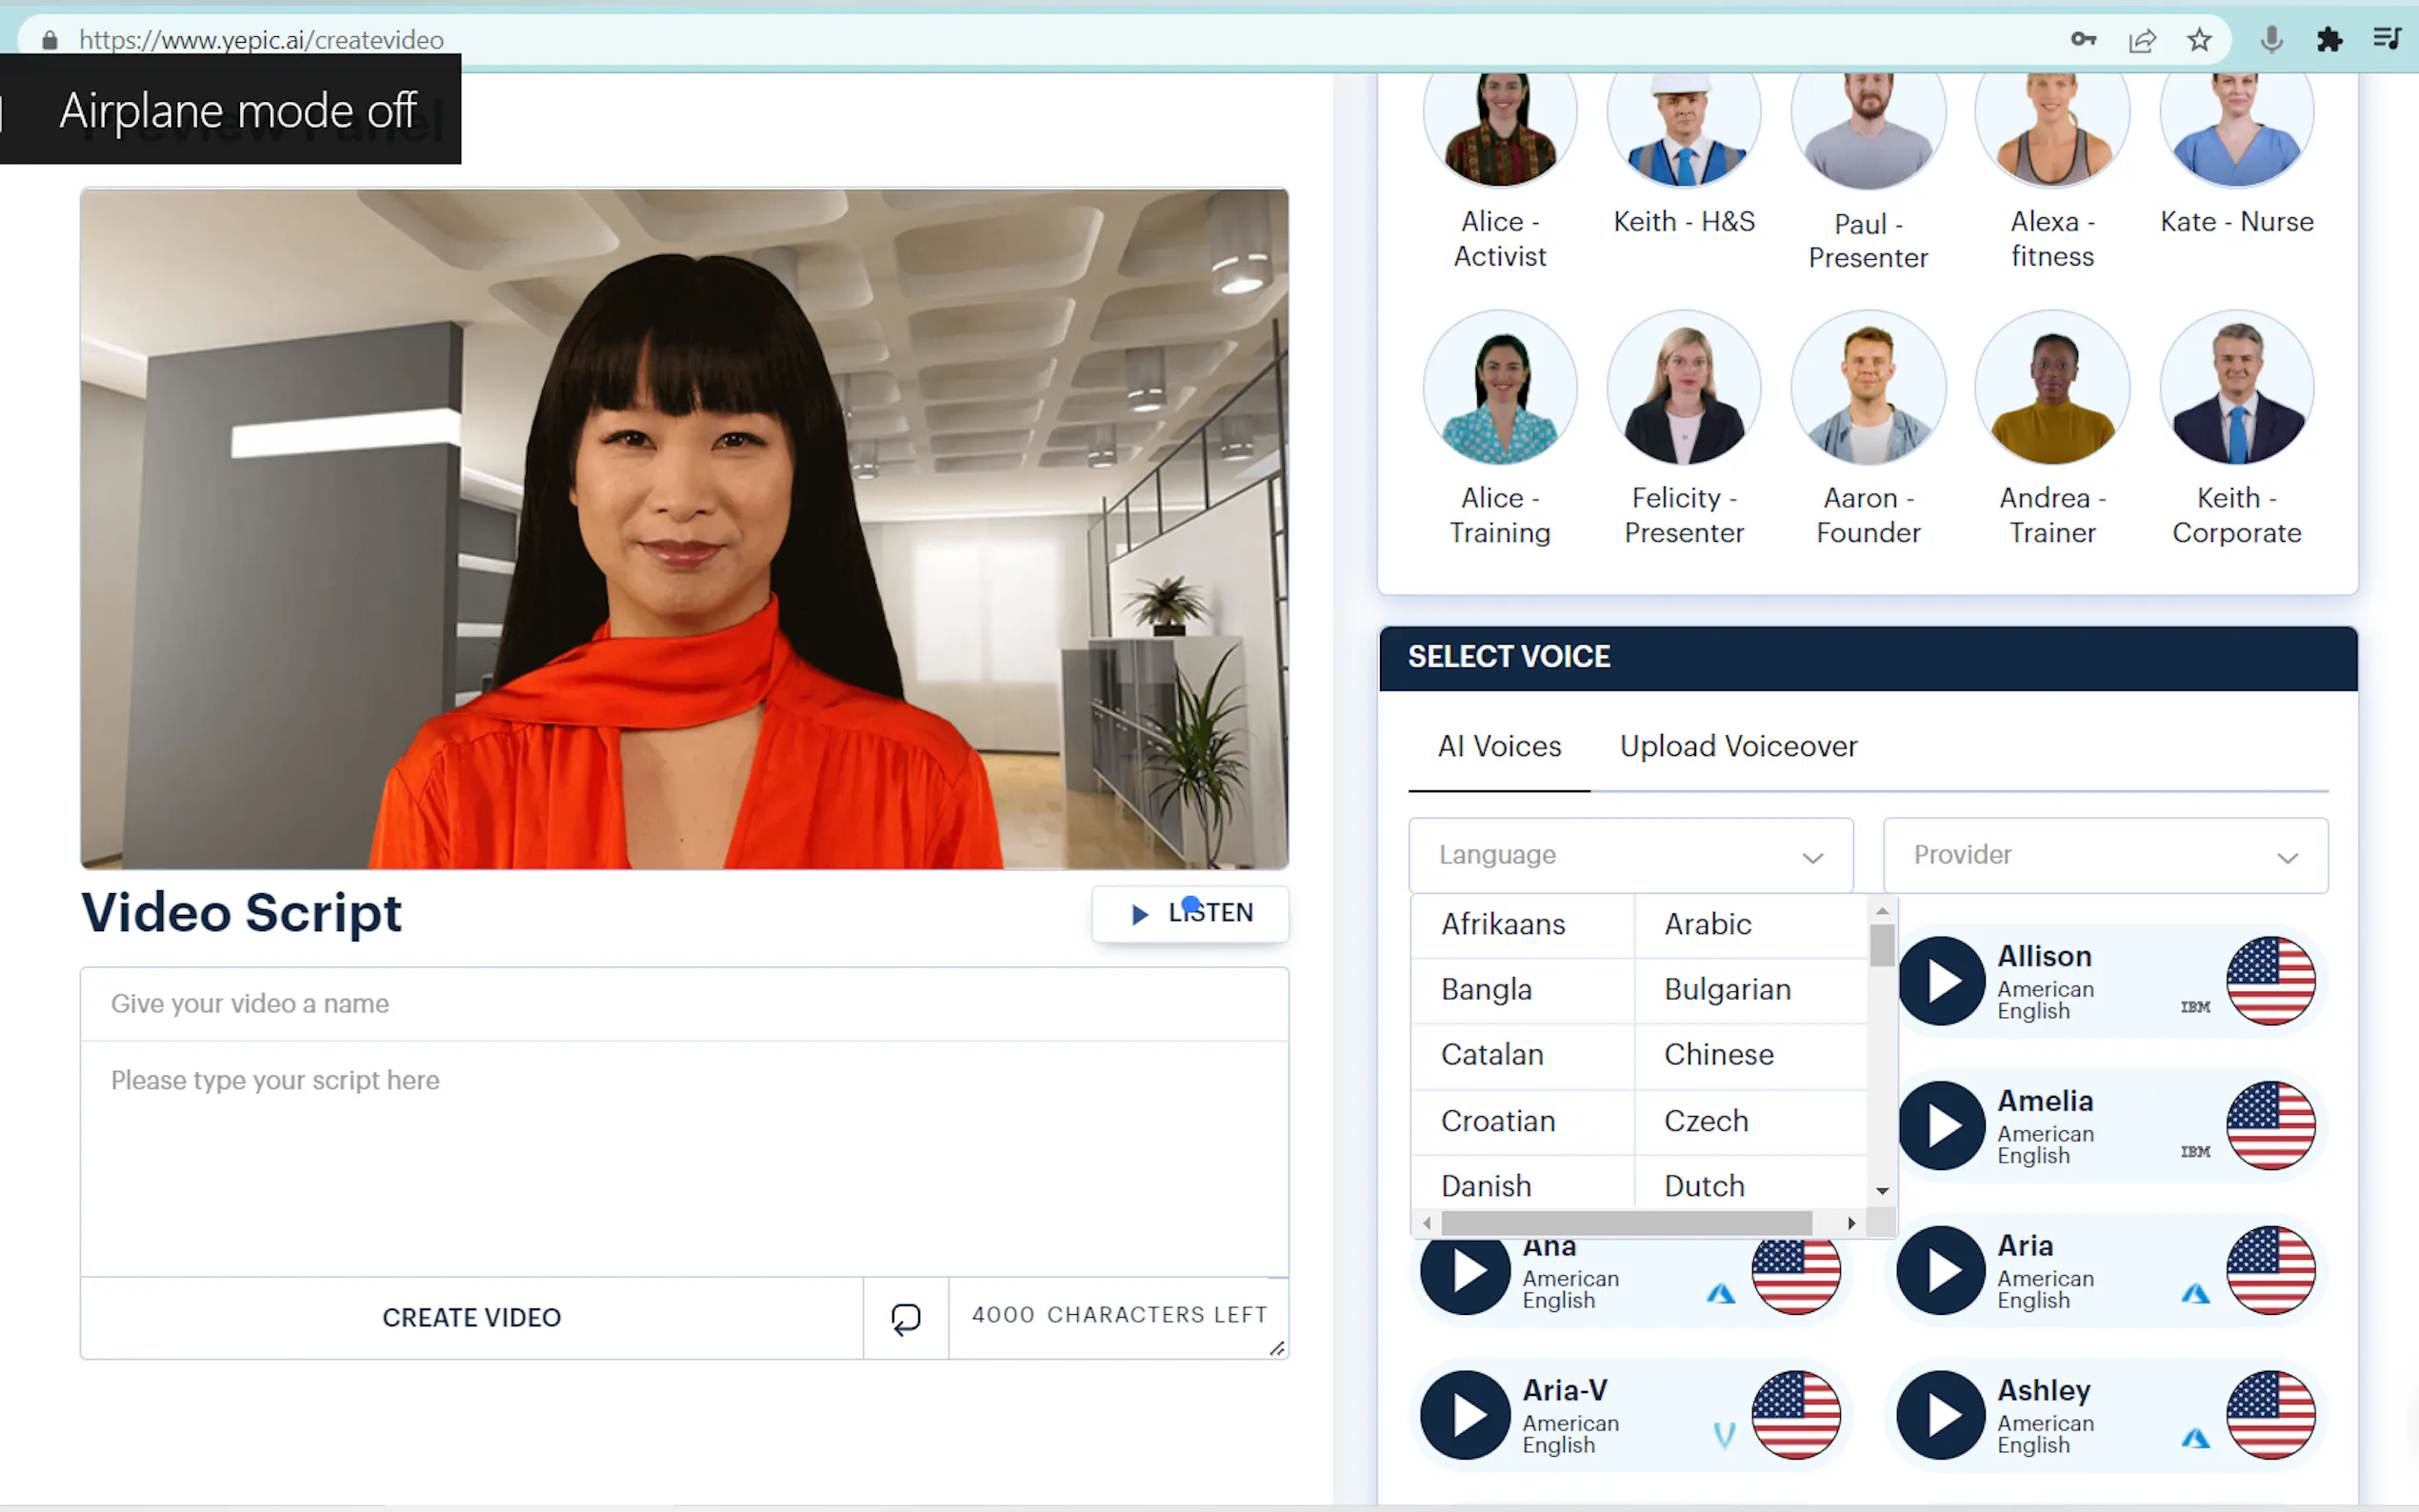Click the microphone icon in the toolbar
Viewport: 2419px width, 1512px height.
coord(2271,40)
